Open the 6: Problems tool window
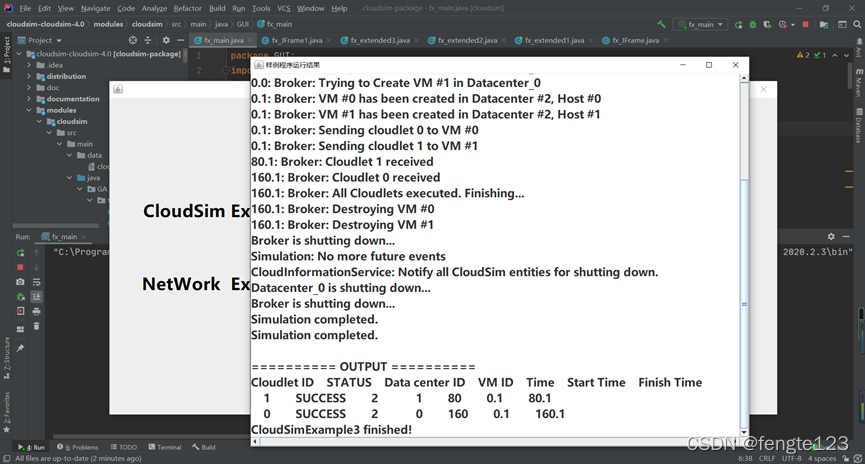The height and width of the screenshot is (464, 865). [x=77, y=447]
